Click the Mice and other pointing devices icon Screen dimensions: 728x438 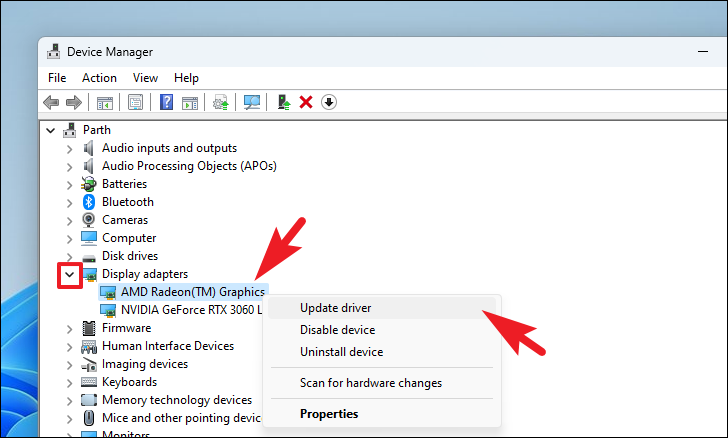pos(89,418)
